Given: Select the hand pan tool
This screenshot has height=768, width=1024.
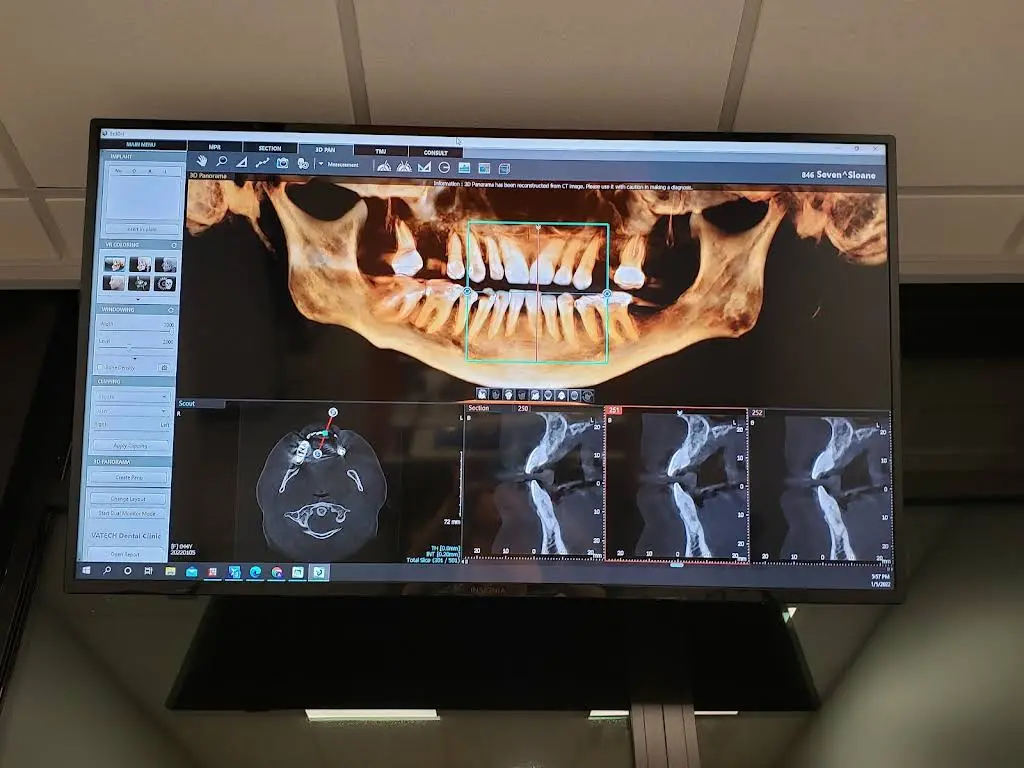Looking at the screenshot, I should click(x=202, y=161).
